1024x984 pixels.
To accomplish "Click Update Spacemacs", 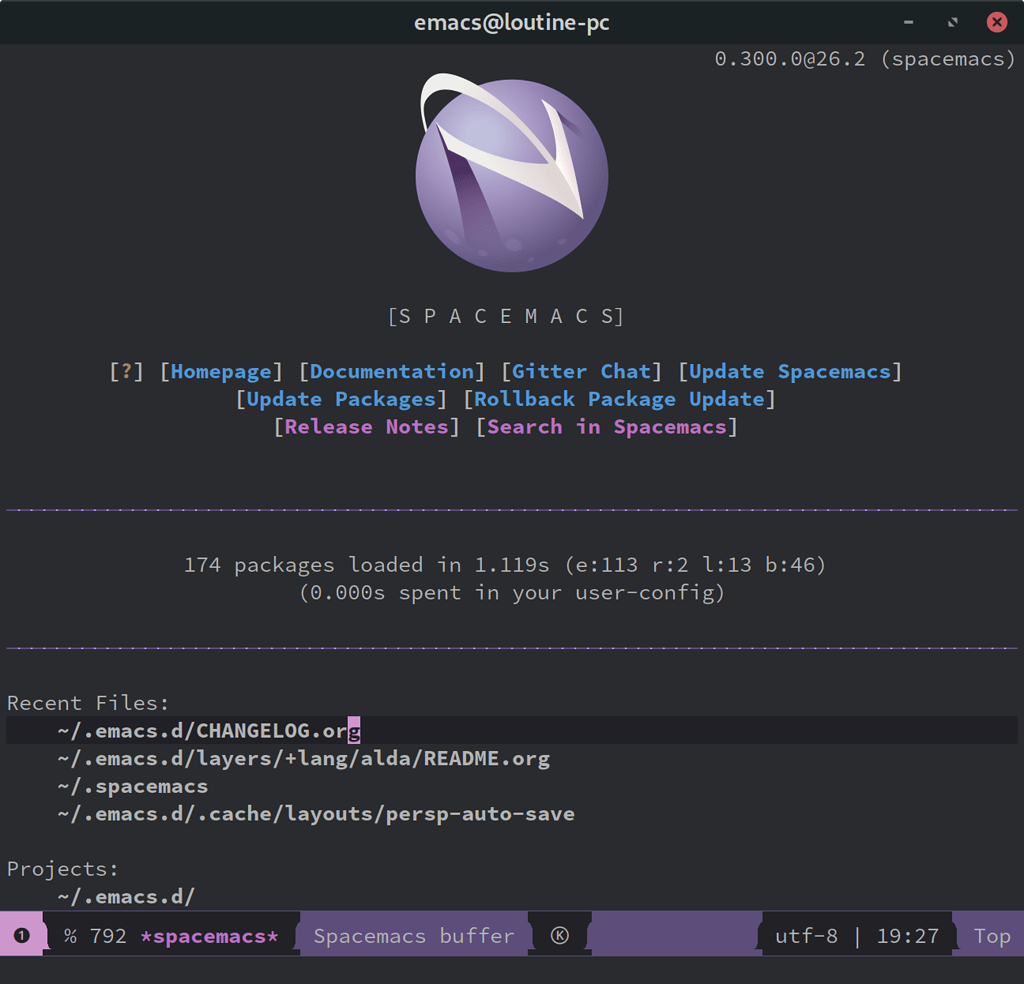I will tap(789, 371).
